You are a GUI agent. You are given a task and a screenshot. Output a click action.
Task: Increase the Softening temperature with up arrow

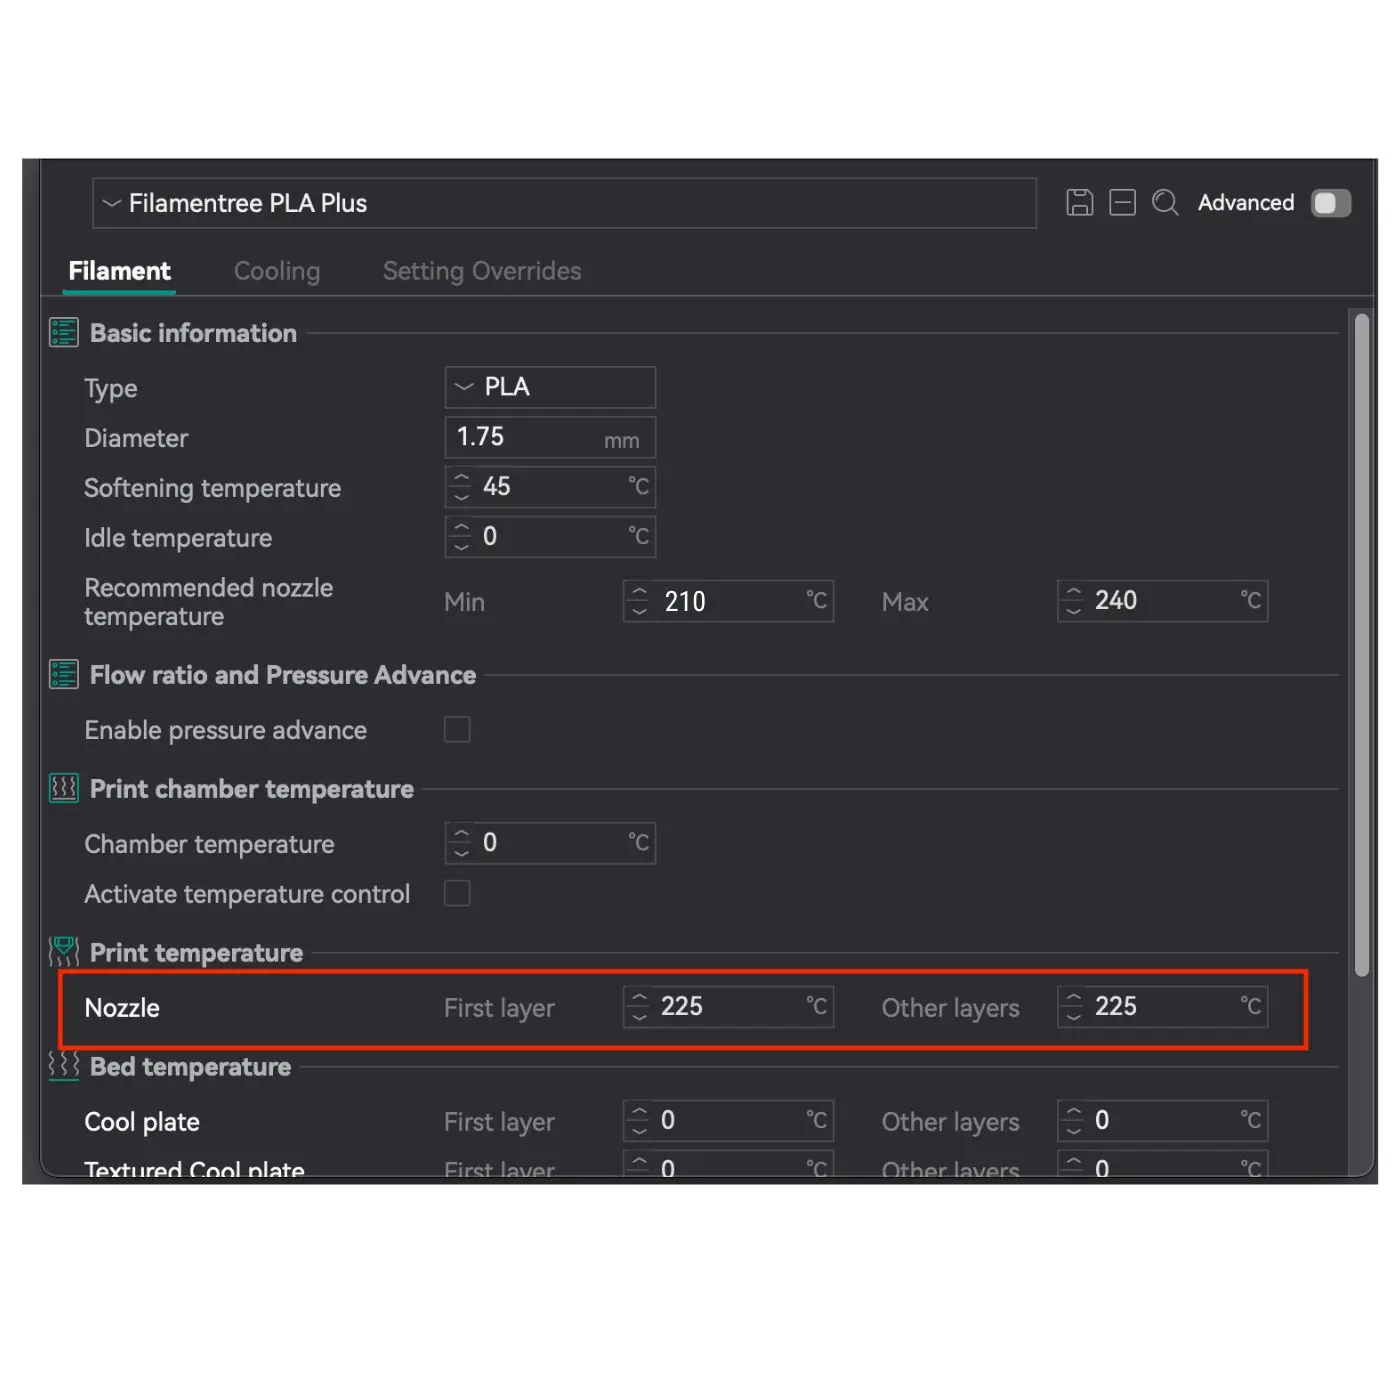[x=461, y=479]
